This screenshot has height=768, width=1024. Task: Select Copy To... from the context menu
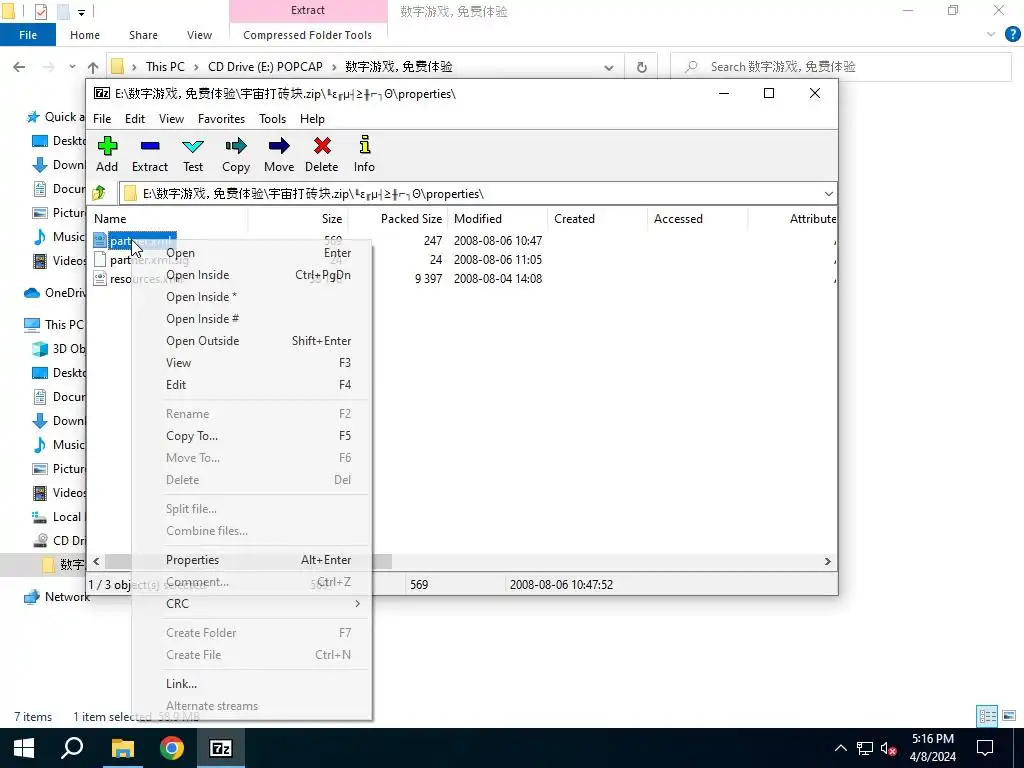252,436
